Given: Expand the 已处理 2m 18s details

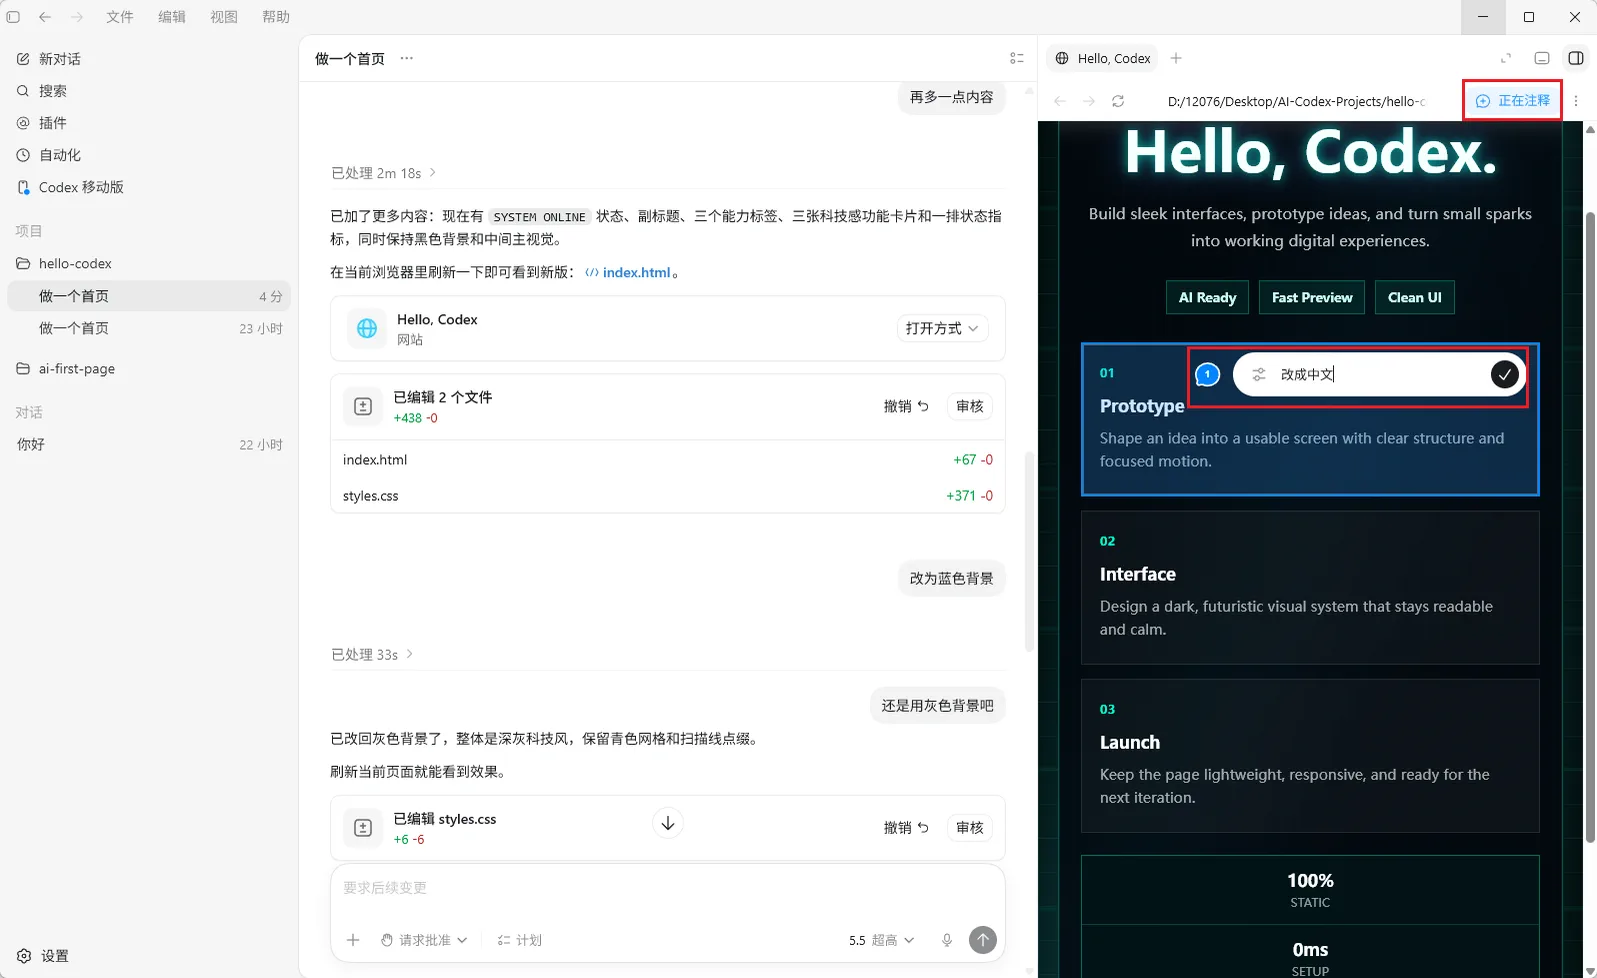Looking at the screenshot, I should 384,173.
